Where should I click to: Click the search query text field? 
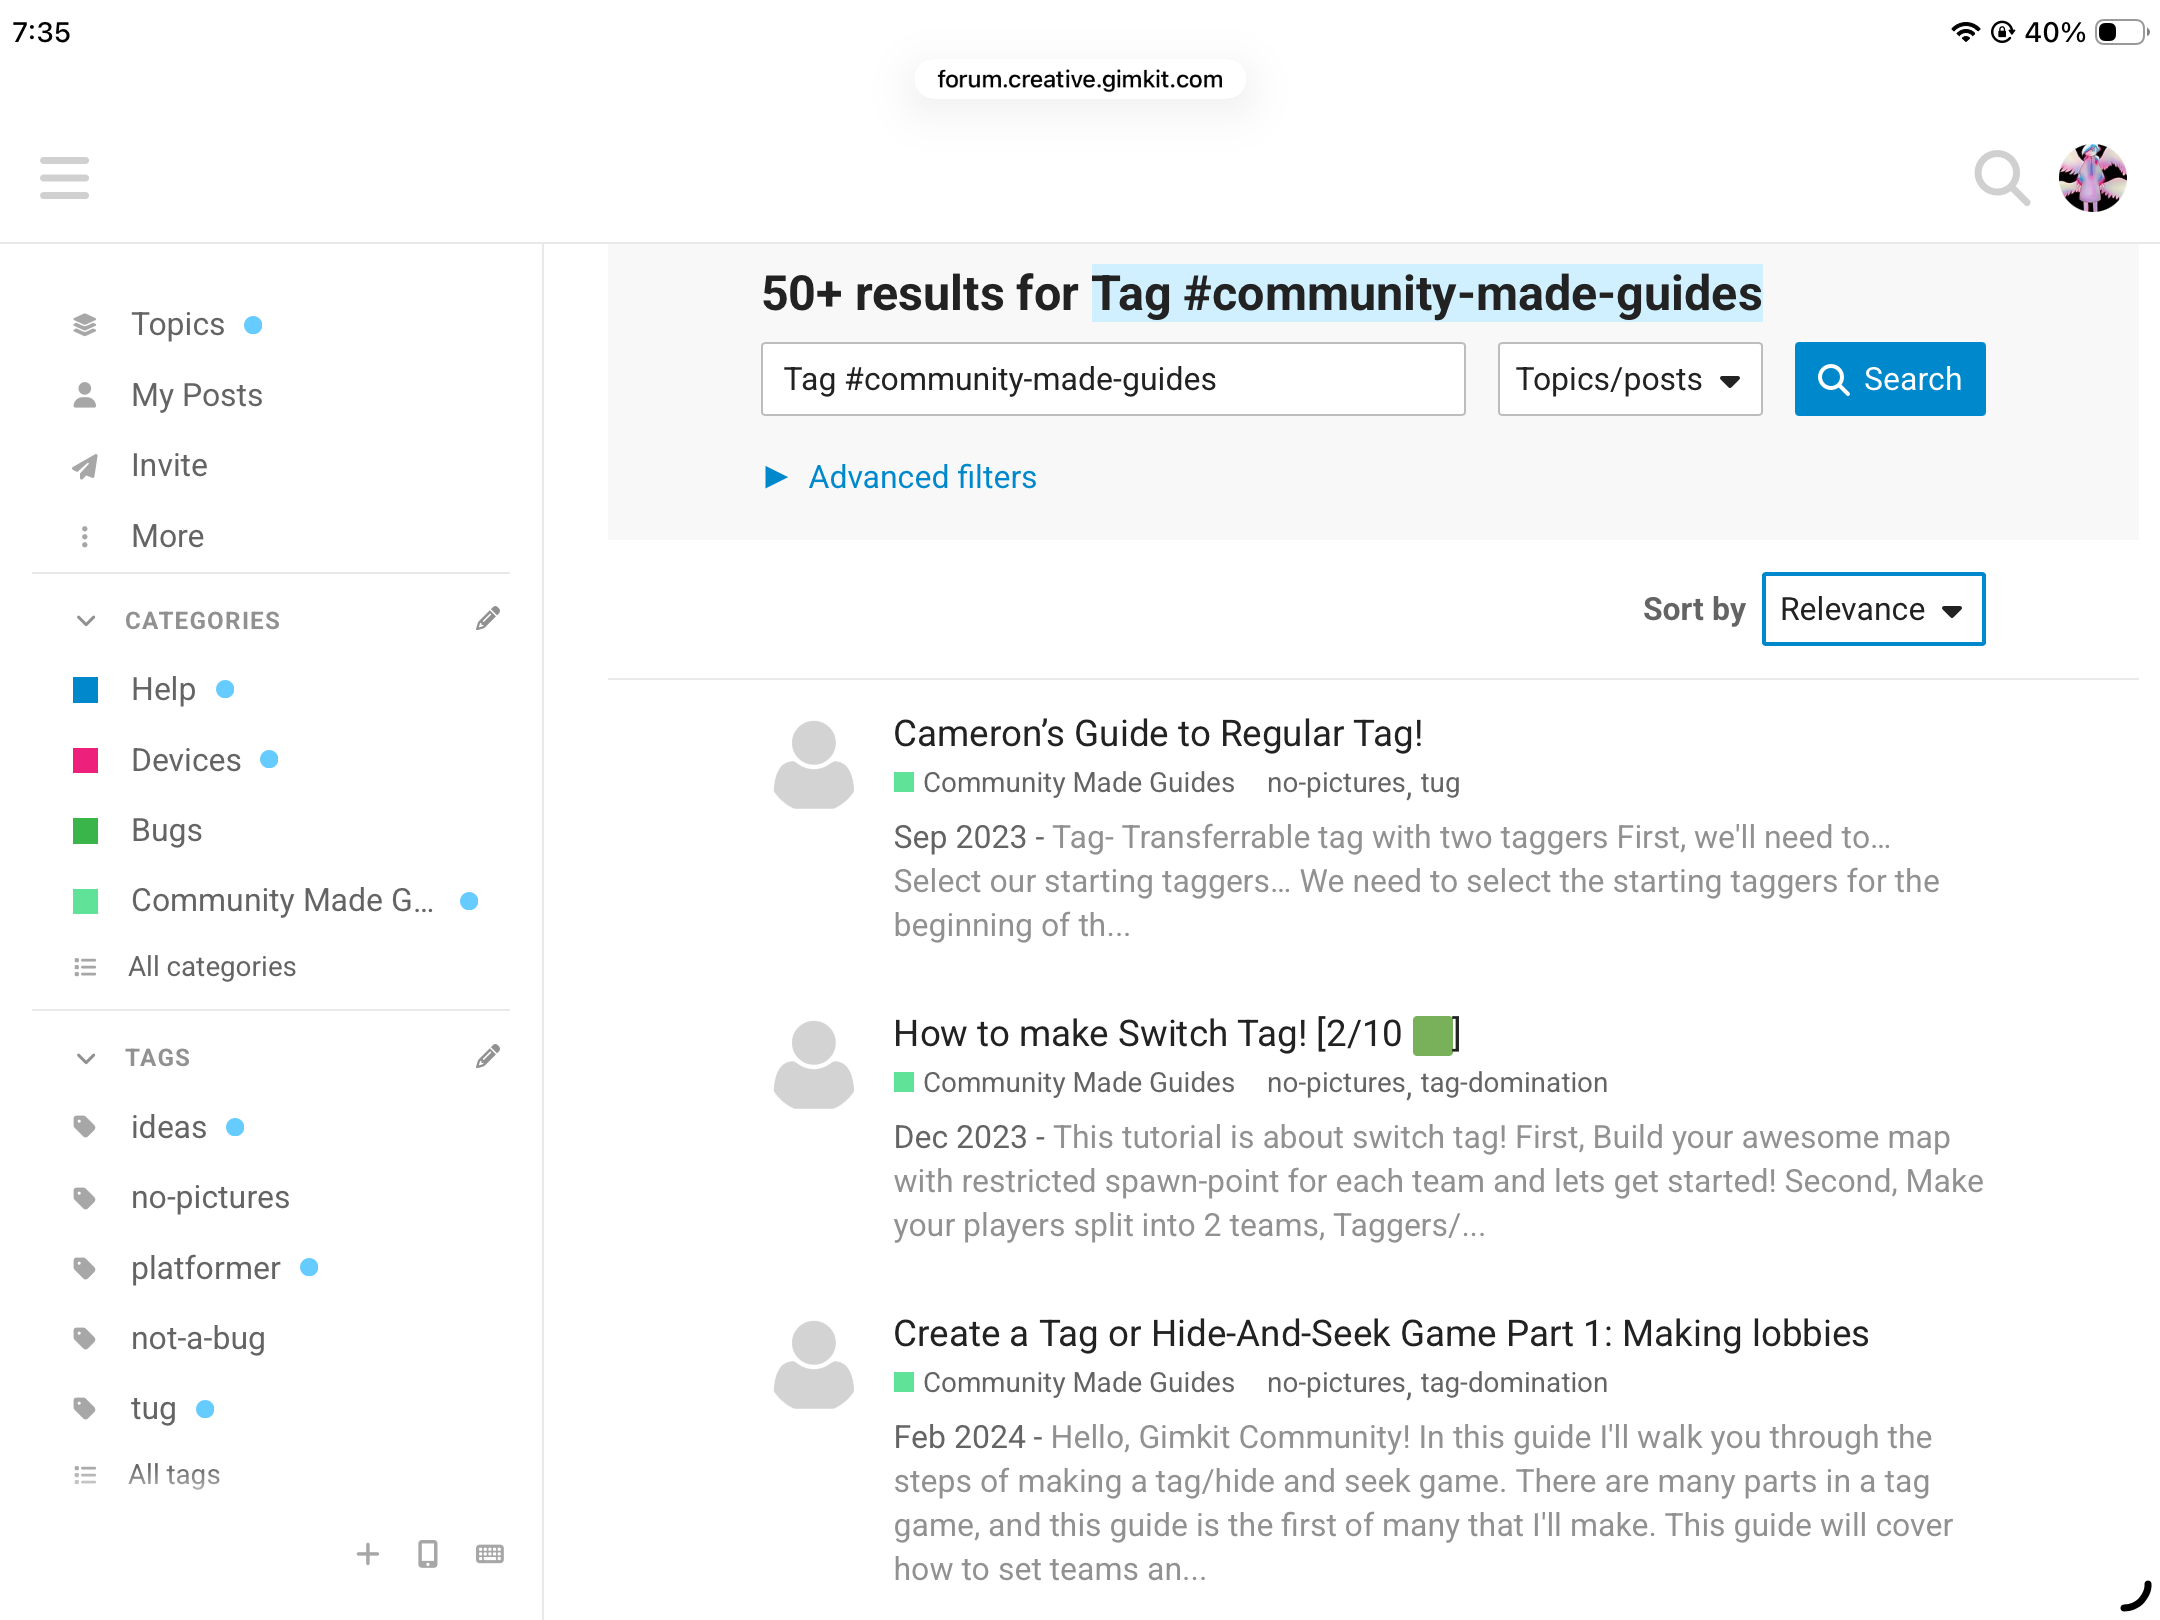pos(1112,379)
